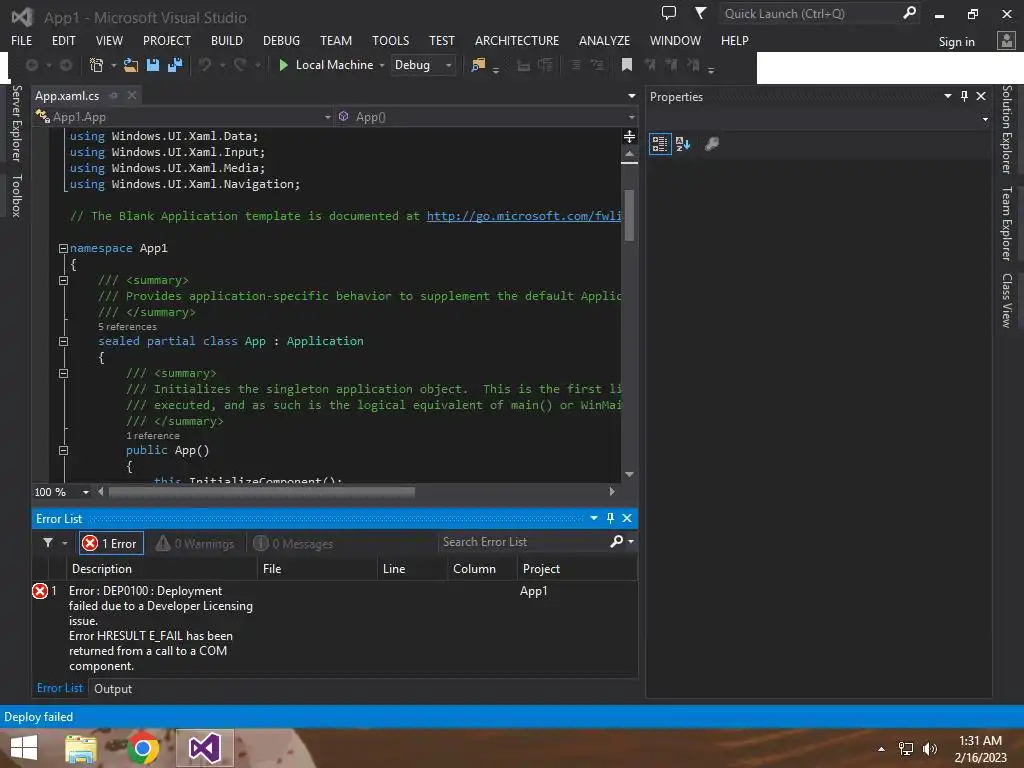Collapse the public App() constructor block
The width and height of the screenshot is (1024, 768).
(63, 450)
